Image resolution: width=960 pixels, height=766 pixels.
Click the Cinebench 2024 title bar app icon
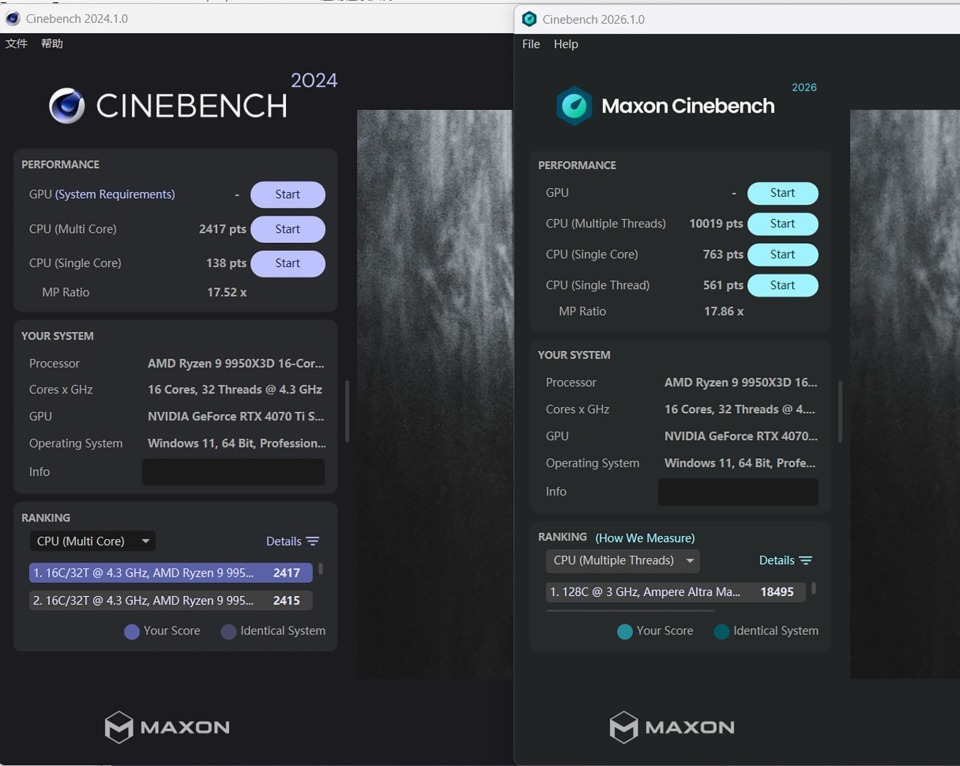tap(13, 18)
